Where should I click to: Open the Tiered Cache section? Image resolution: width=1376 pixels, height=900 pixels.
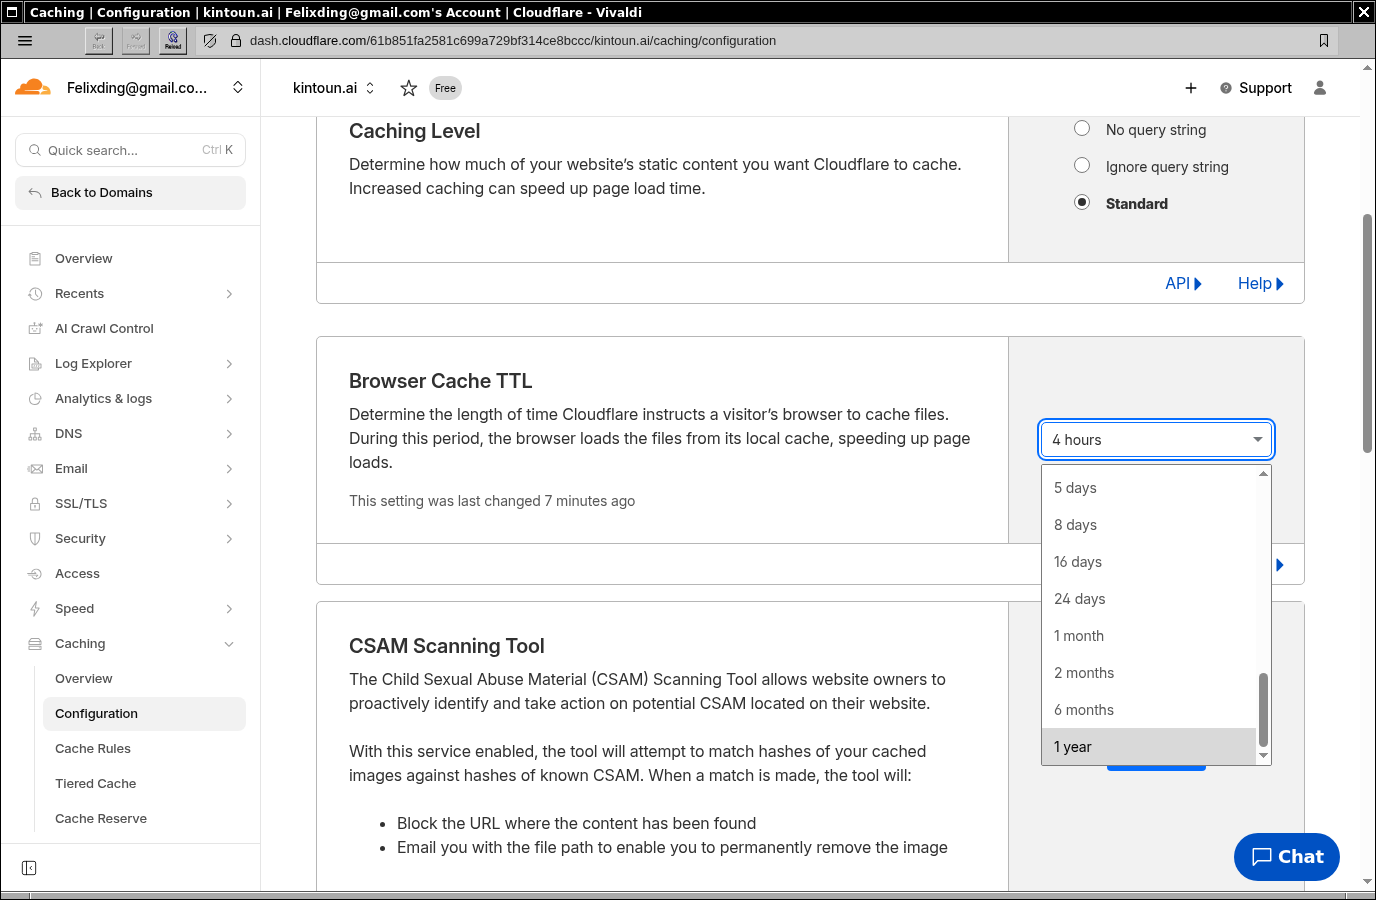click(x=95, y=783)
